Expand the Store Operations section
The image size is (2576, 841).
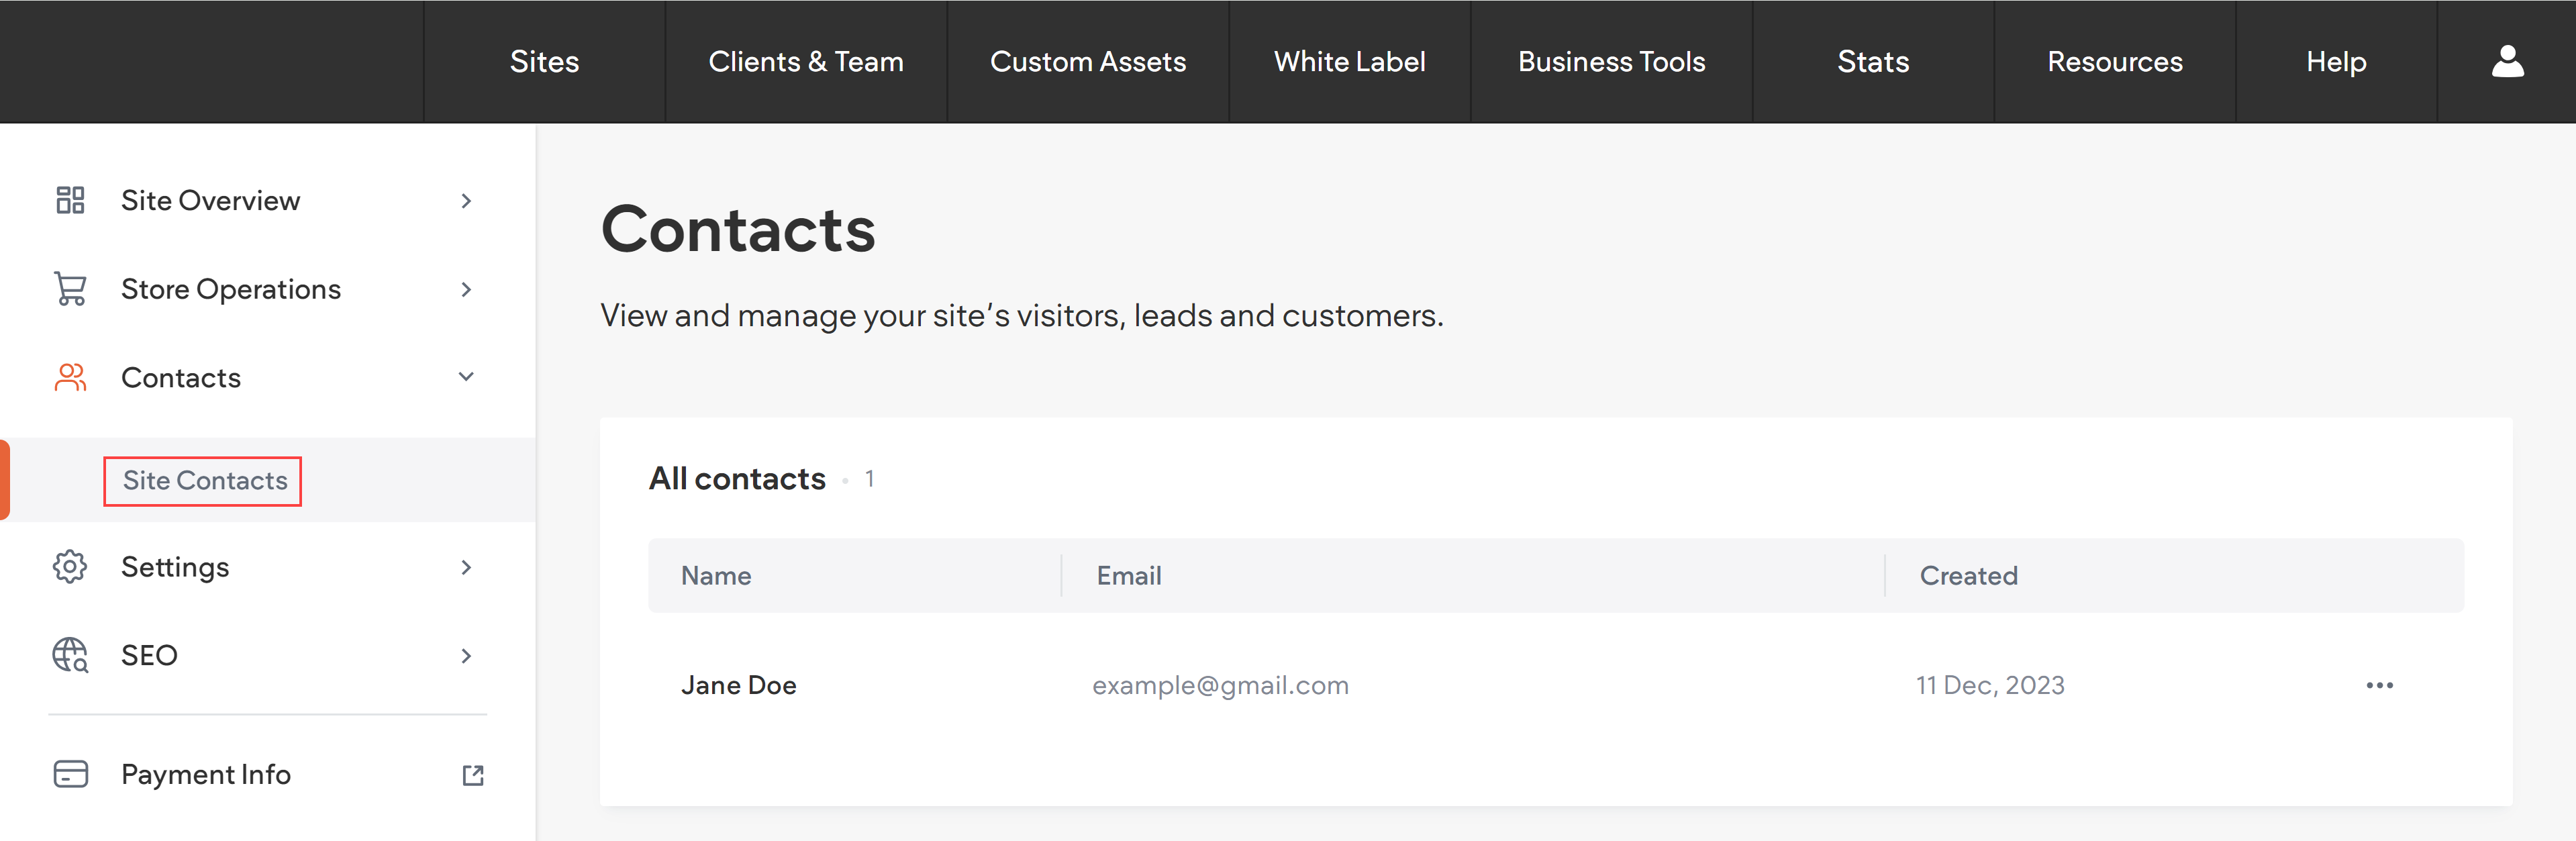tap(466, 289)
